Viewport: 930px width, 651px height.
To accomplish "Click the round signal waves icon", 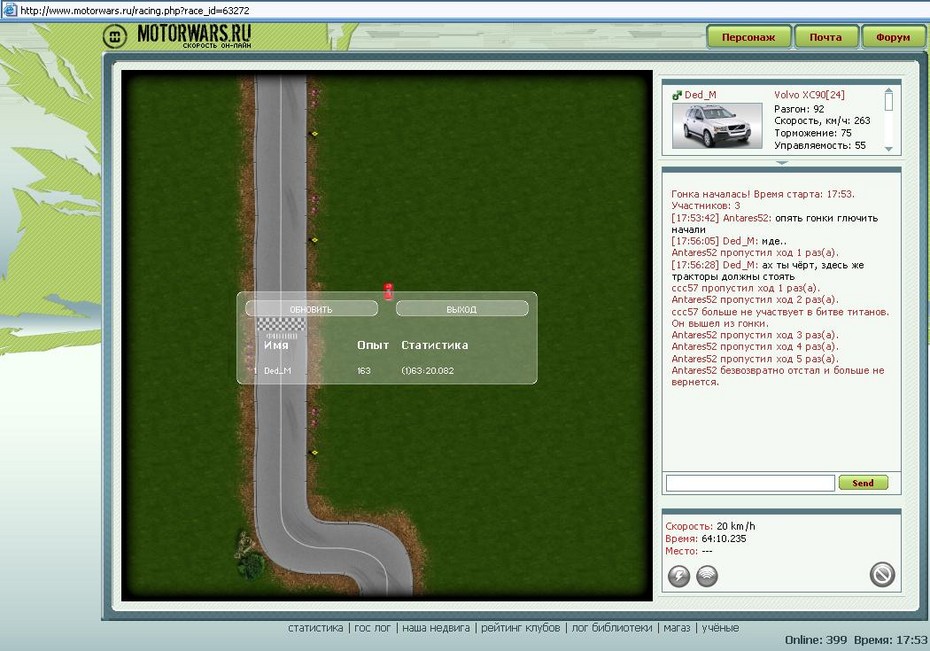I will [706, 575].
